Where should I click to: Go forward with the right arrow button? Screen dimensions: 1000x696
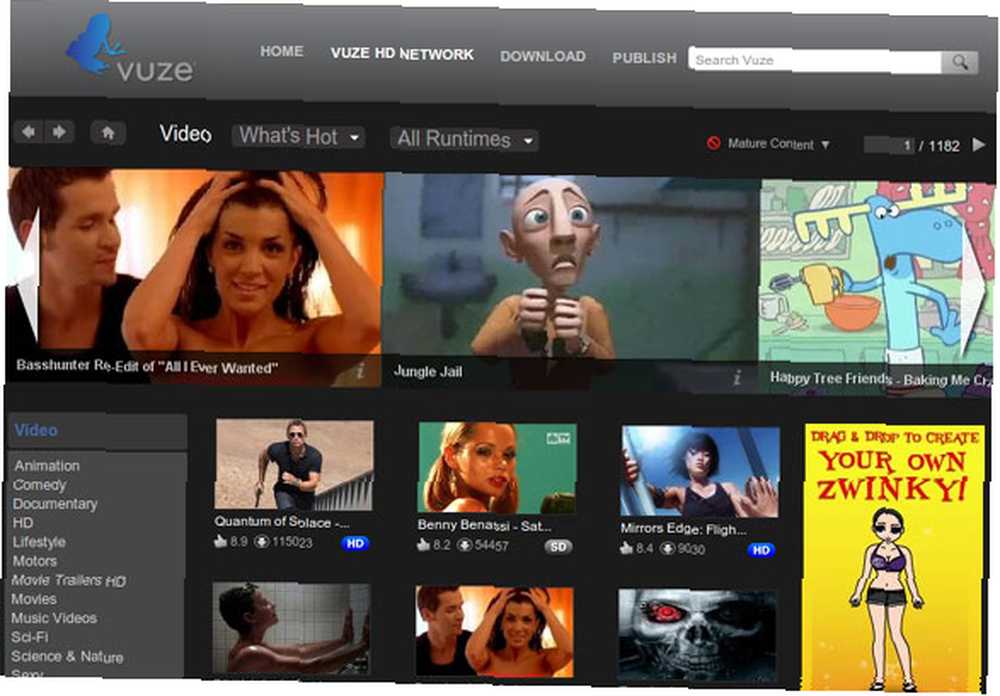59,132
